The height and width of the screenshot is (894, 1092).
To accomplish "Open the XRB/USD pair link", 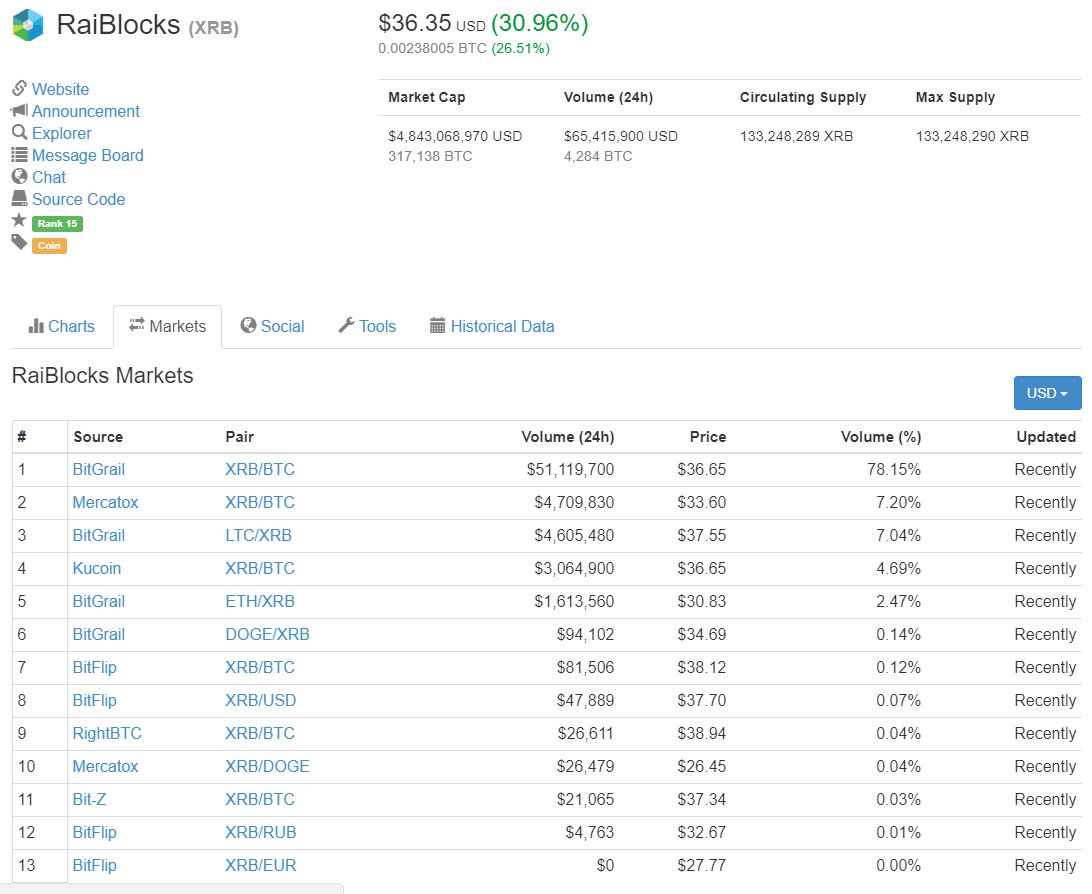I will pos(260,700).
